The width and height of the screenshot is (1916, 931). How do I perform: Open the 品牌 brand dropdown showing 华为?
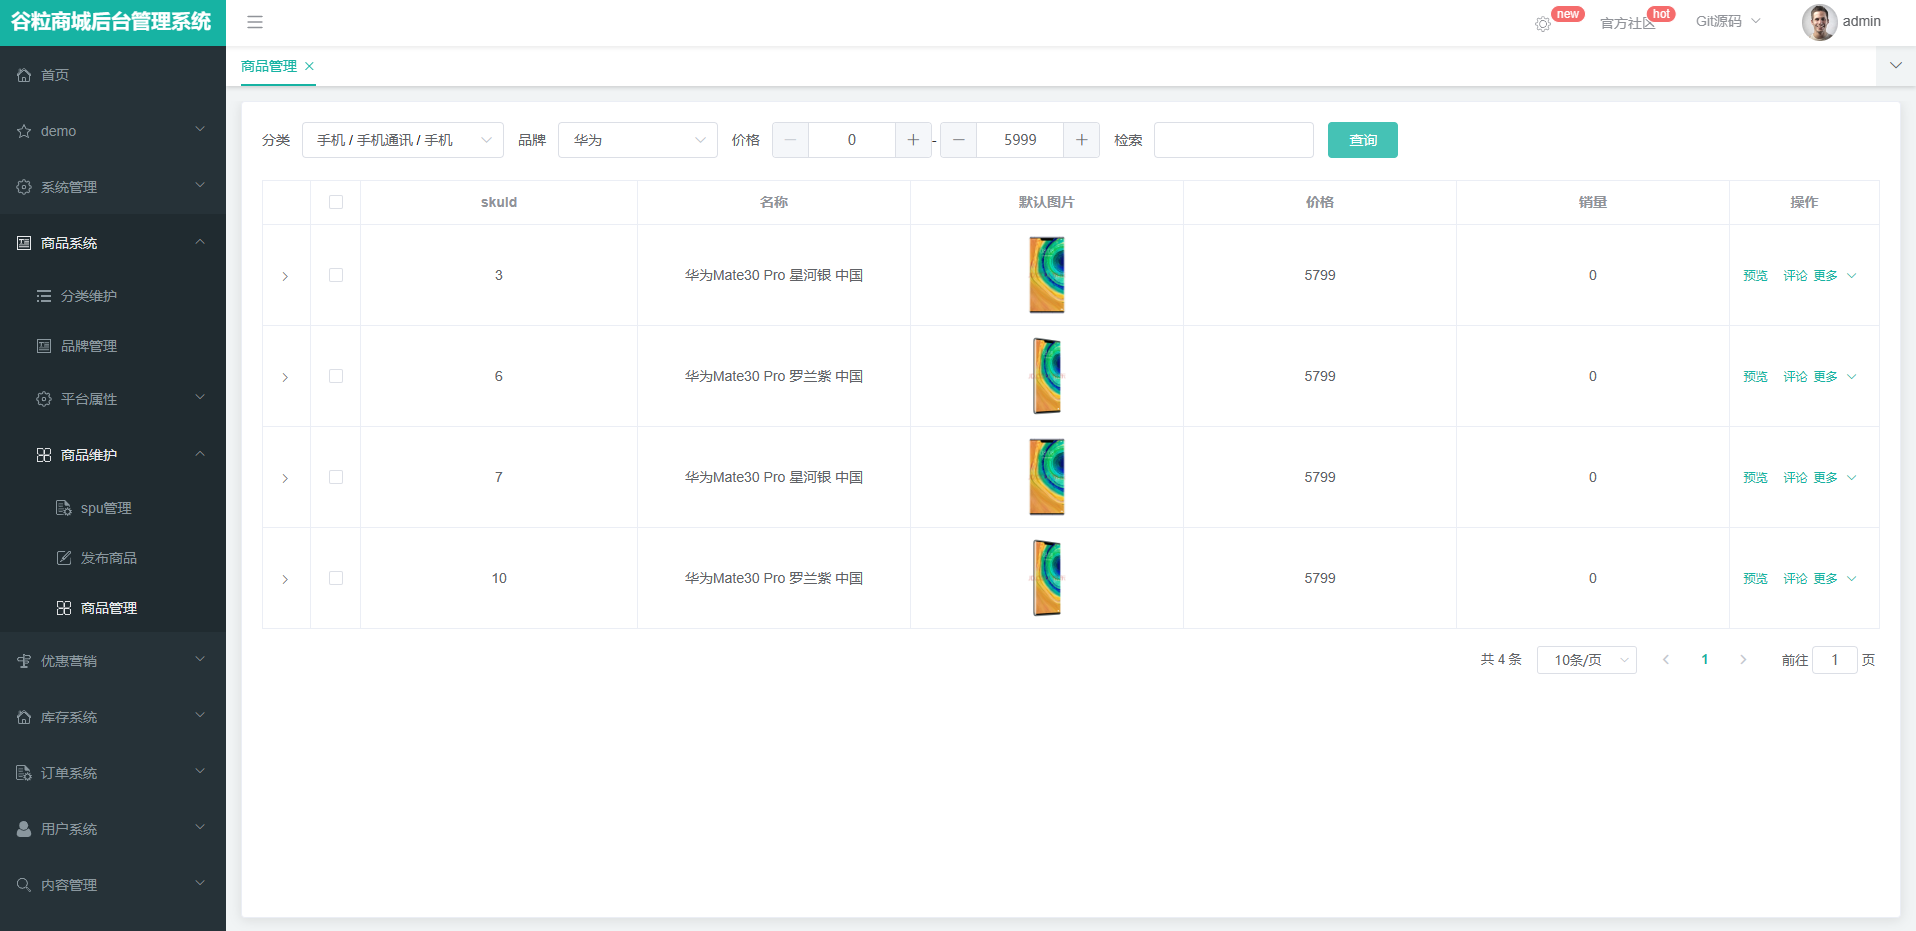pos(637,140)
